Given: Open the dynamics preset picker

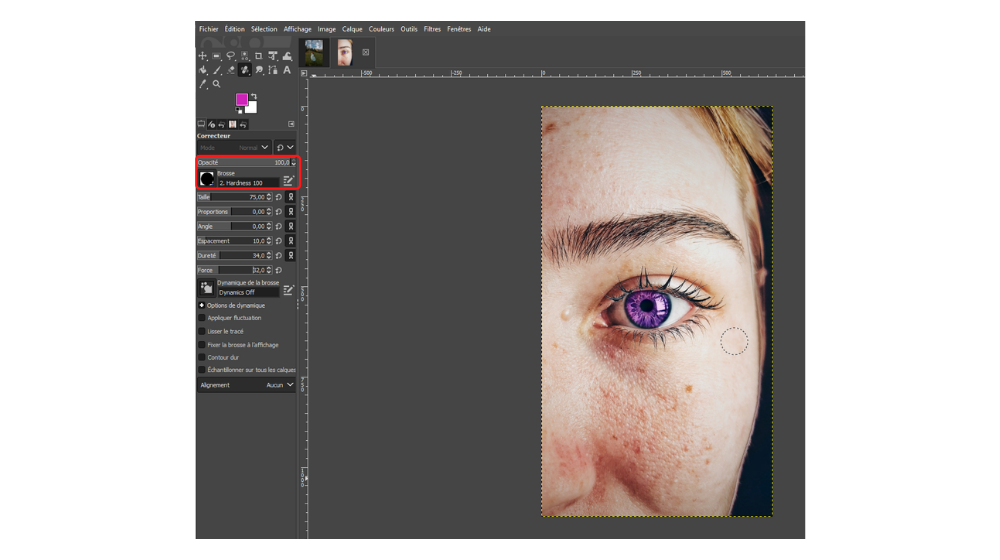Looking at the screenshot, I should click(x=206, y=288).
